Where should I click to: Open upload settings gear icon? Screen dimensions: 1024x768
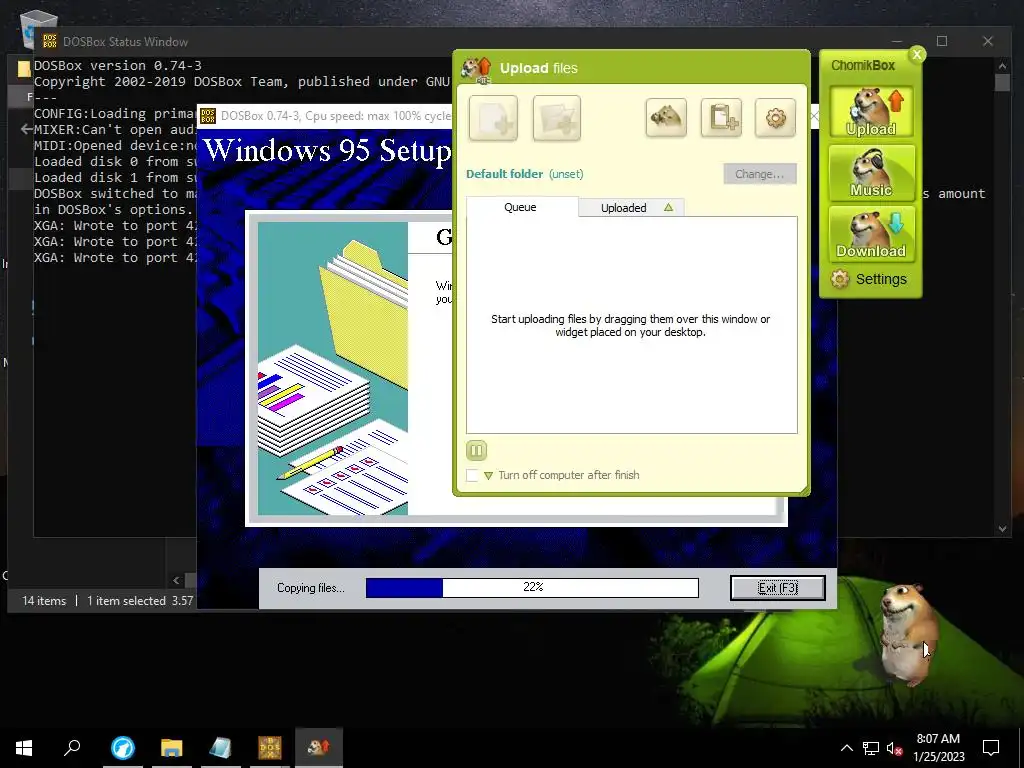point(775,118)
